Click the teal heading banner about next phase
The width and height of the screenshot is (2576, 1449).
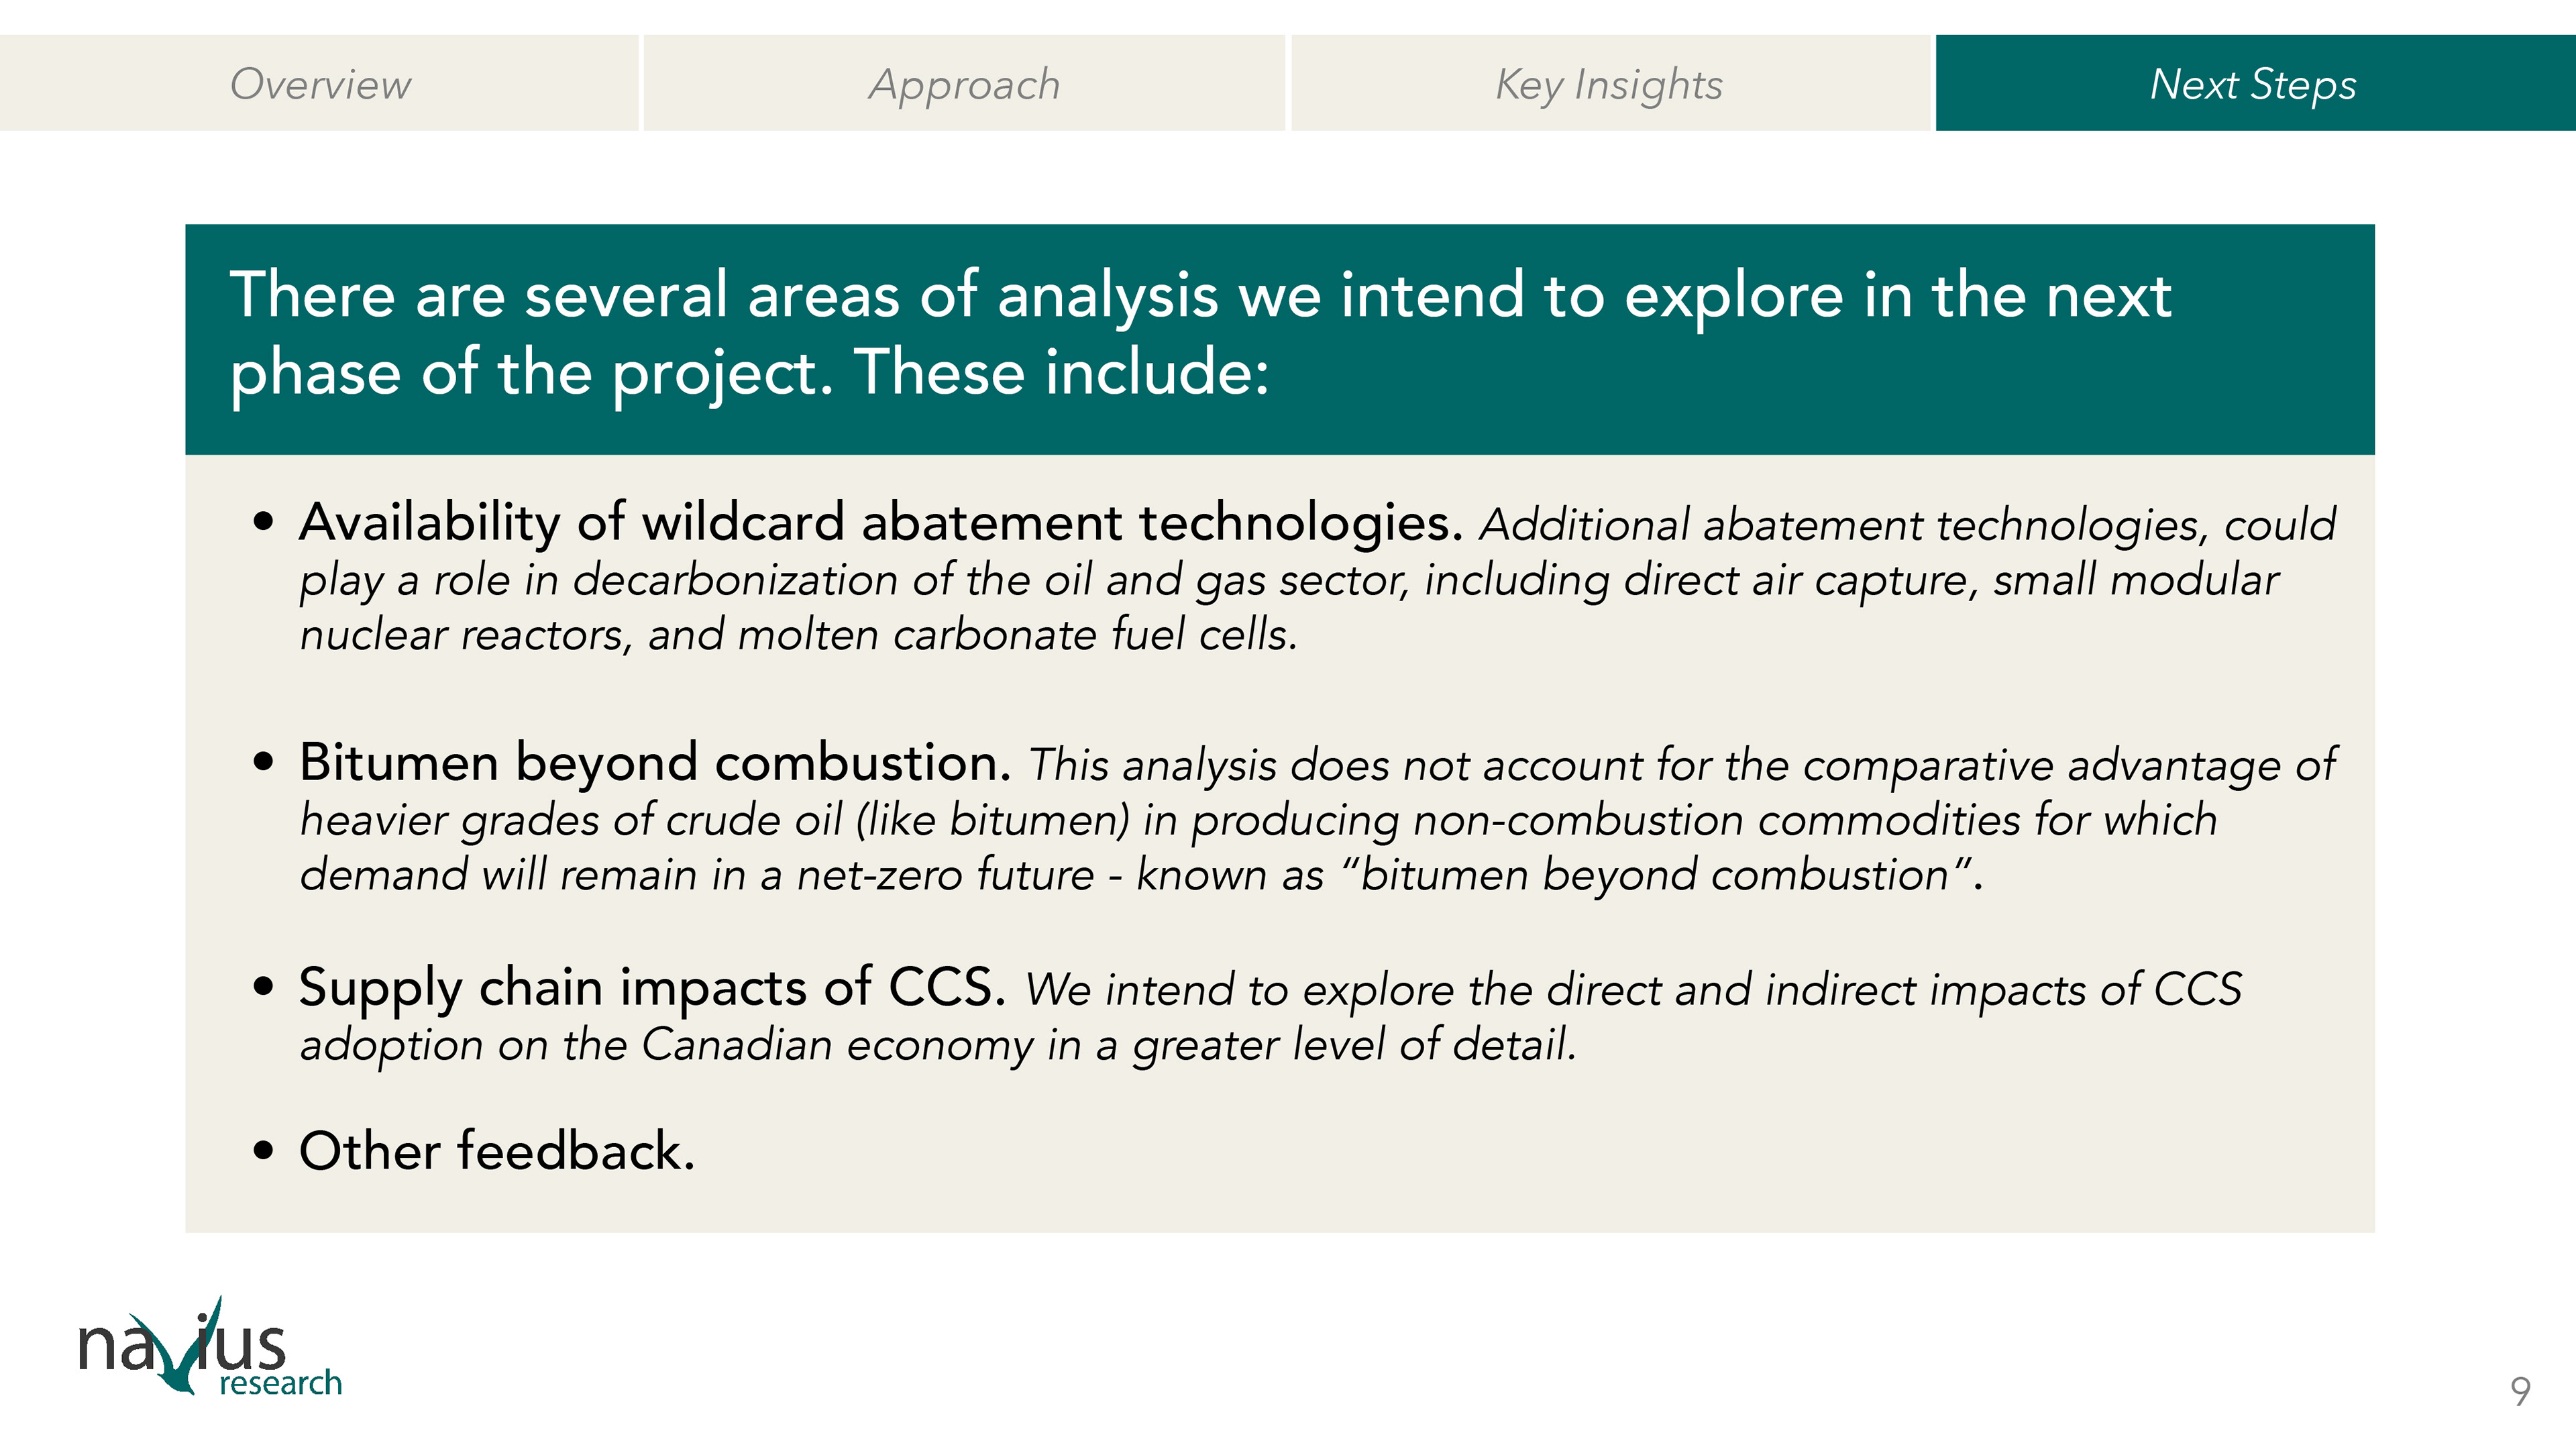(1279, 338)
